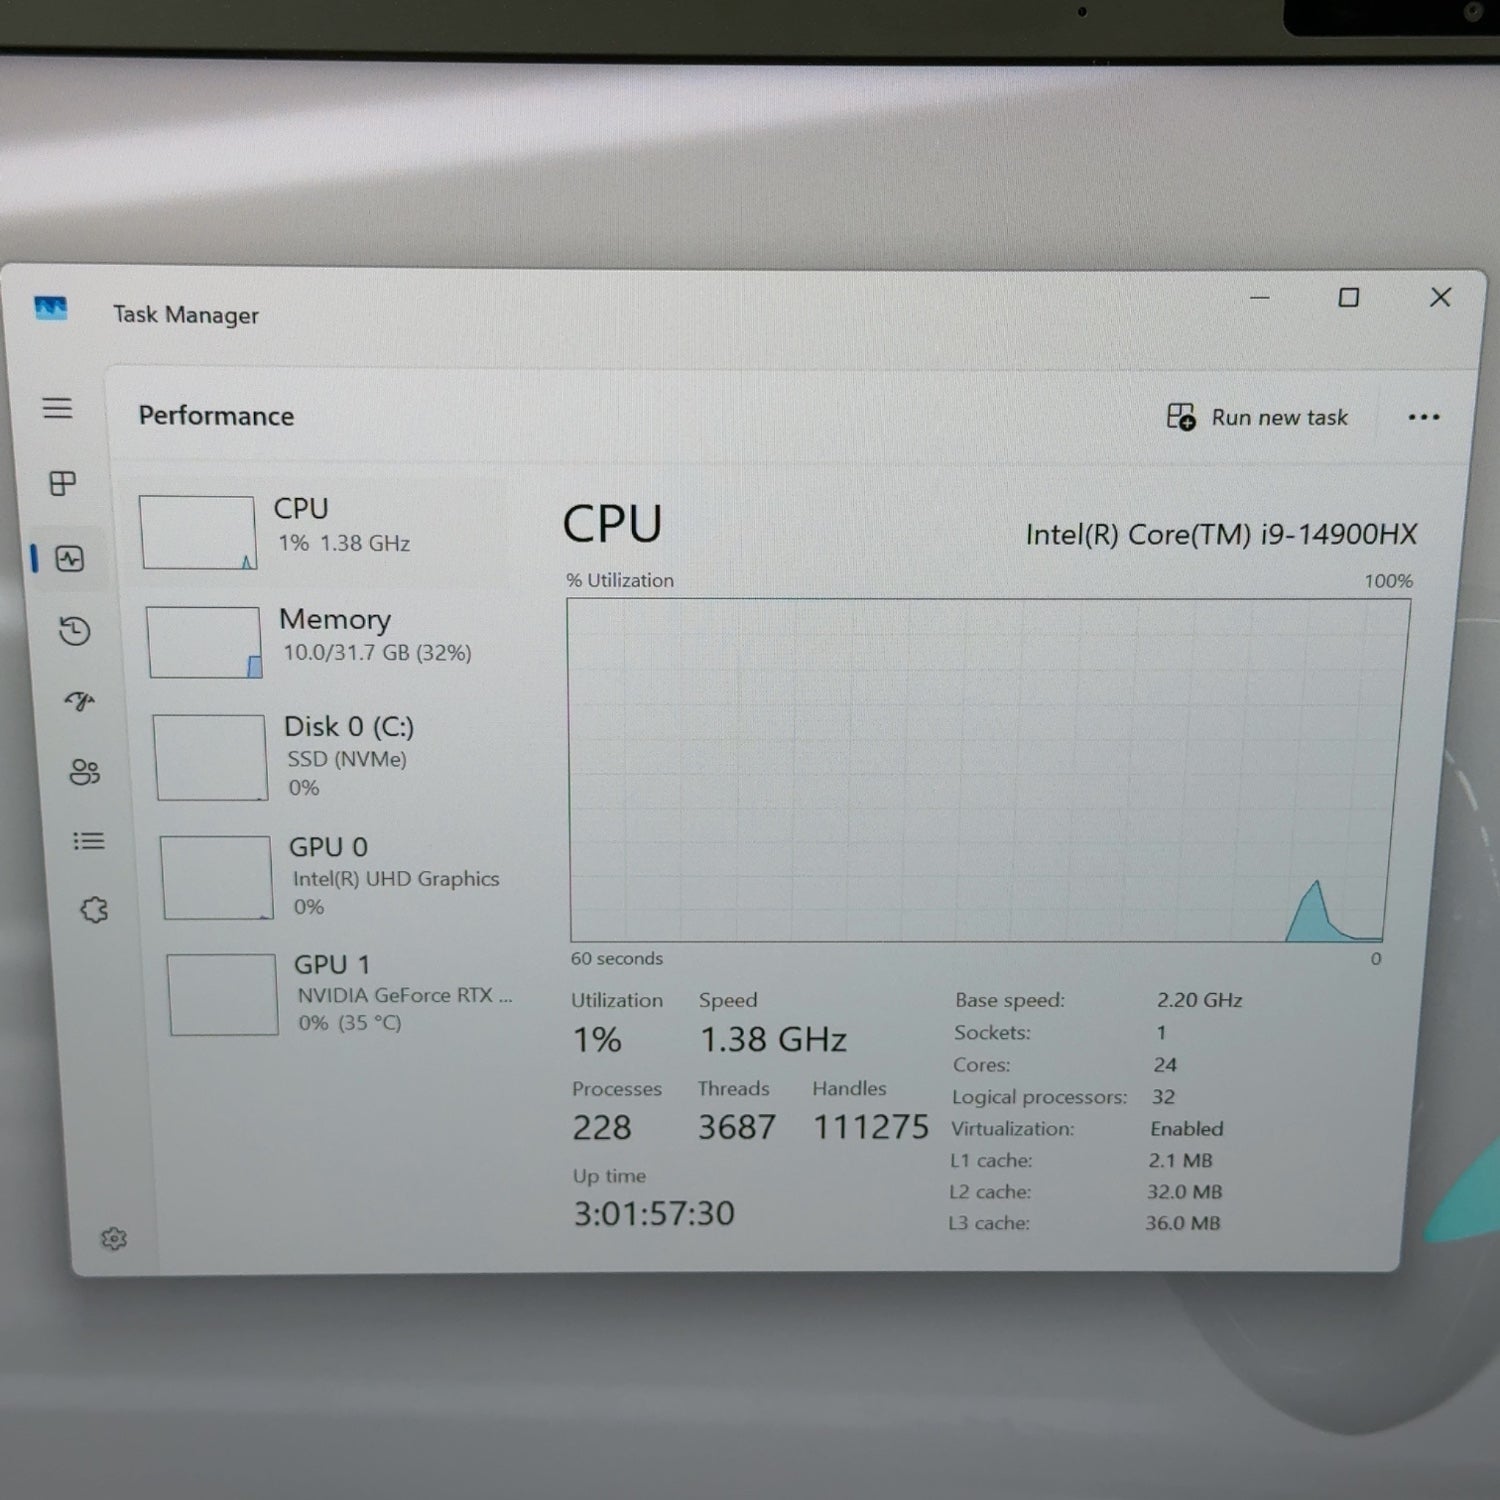Screen dimensions: 1500x1500
Task: Click the % Utilization graph label
Action: 620,580
